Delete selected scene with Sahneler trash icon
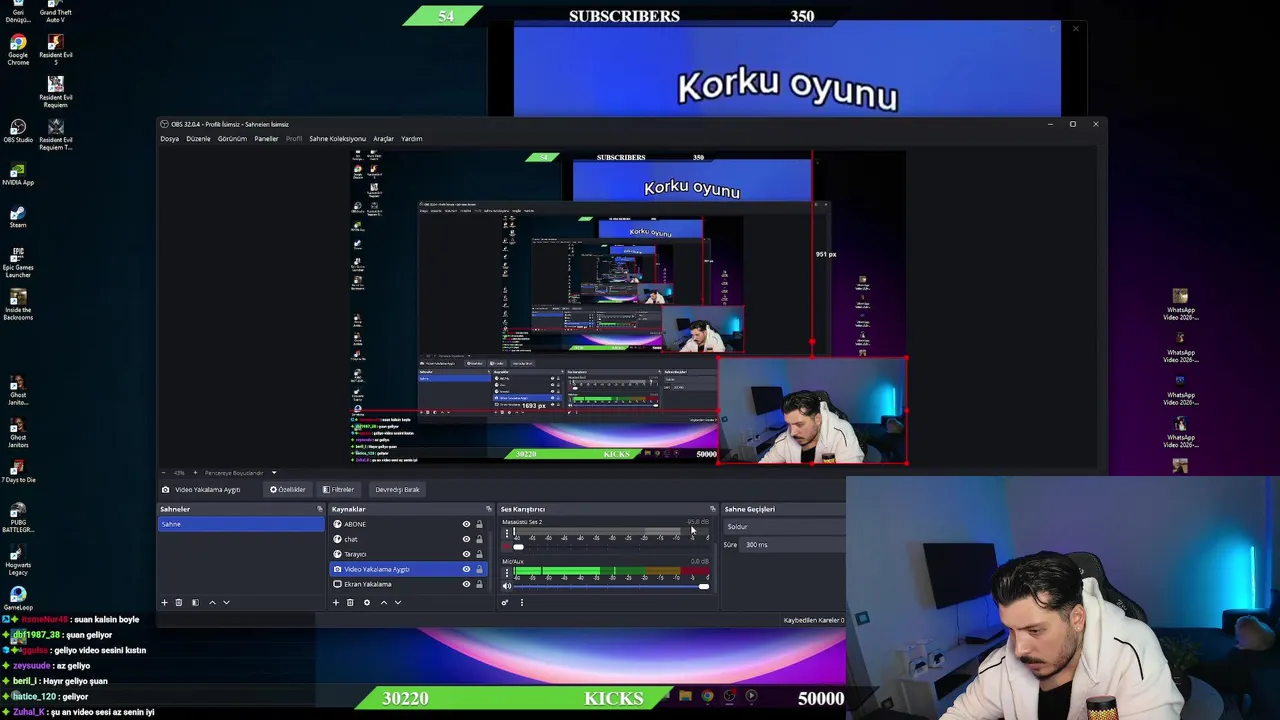 [179, 602]
